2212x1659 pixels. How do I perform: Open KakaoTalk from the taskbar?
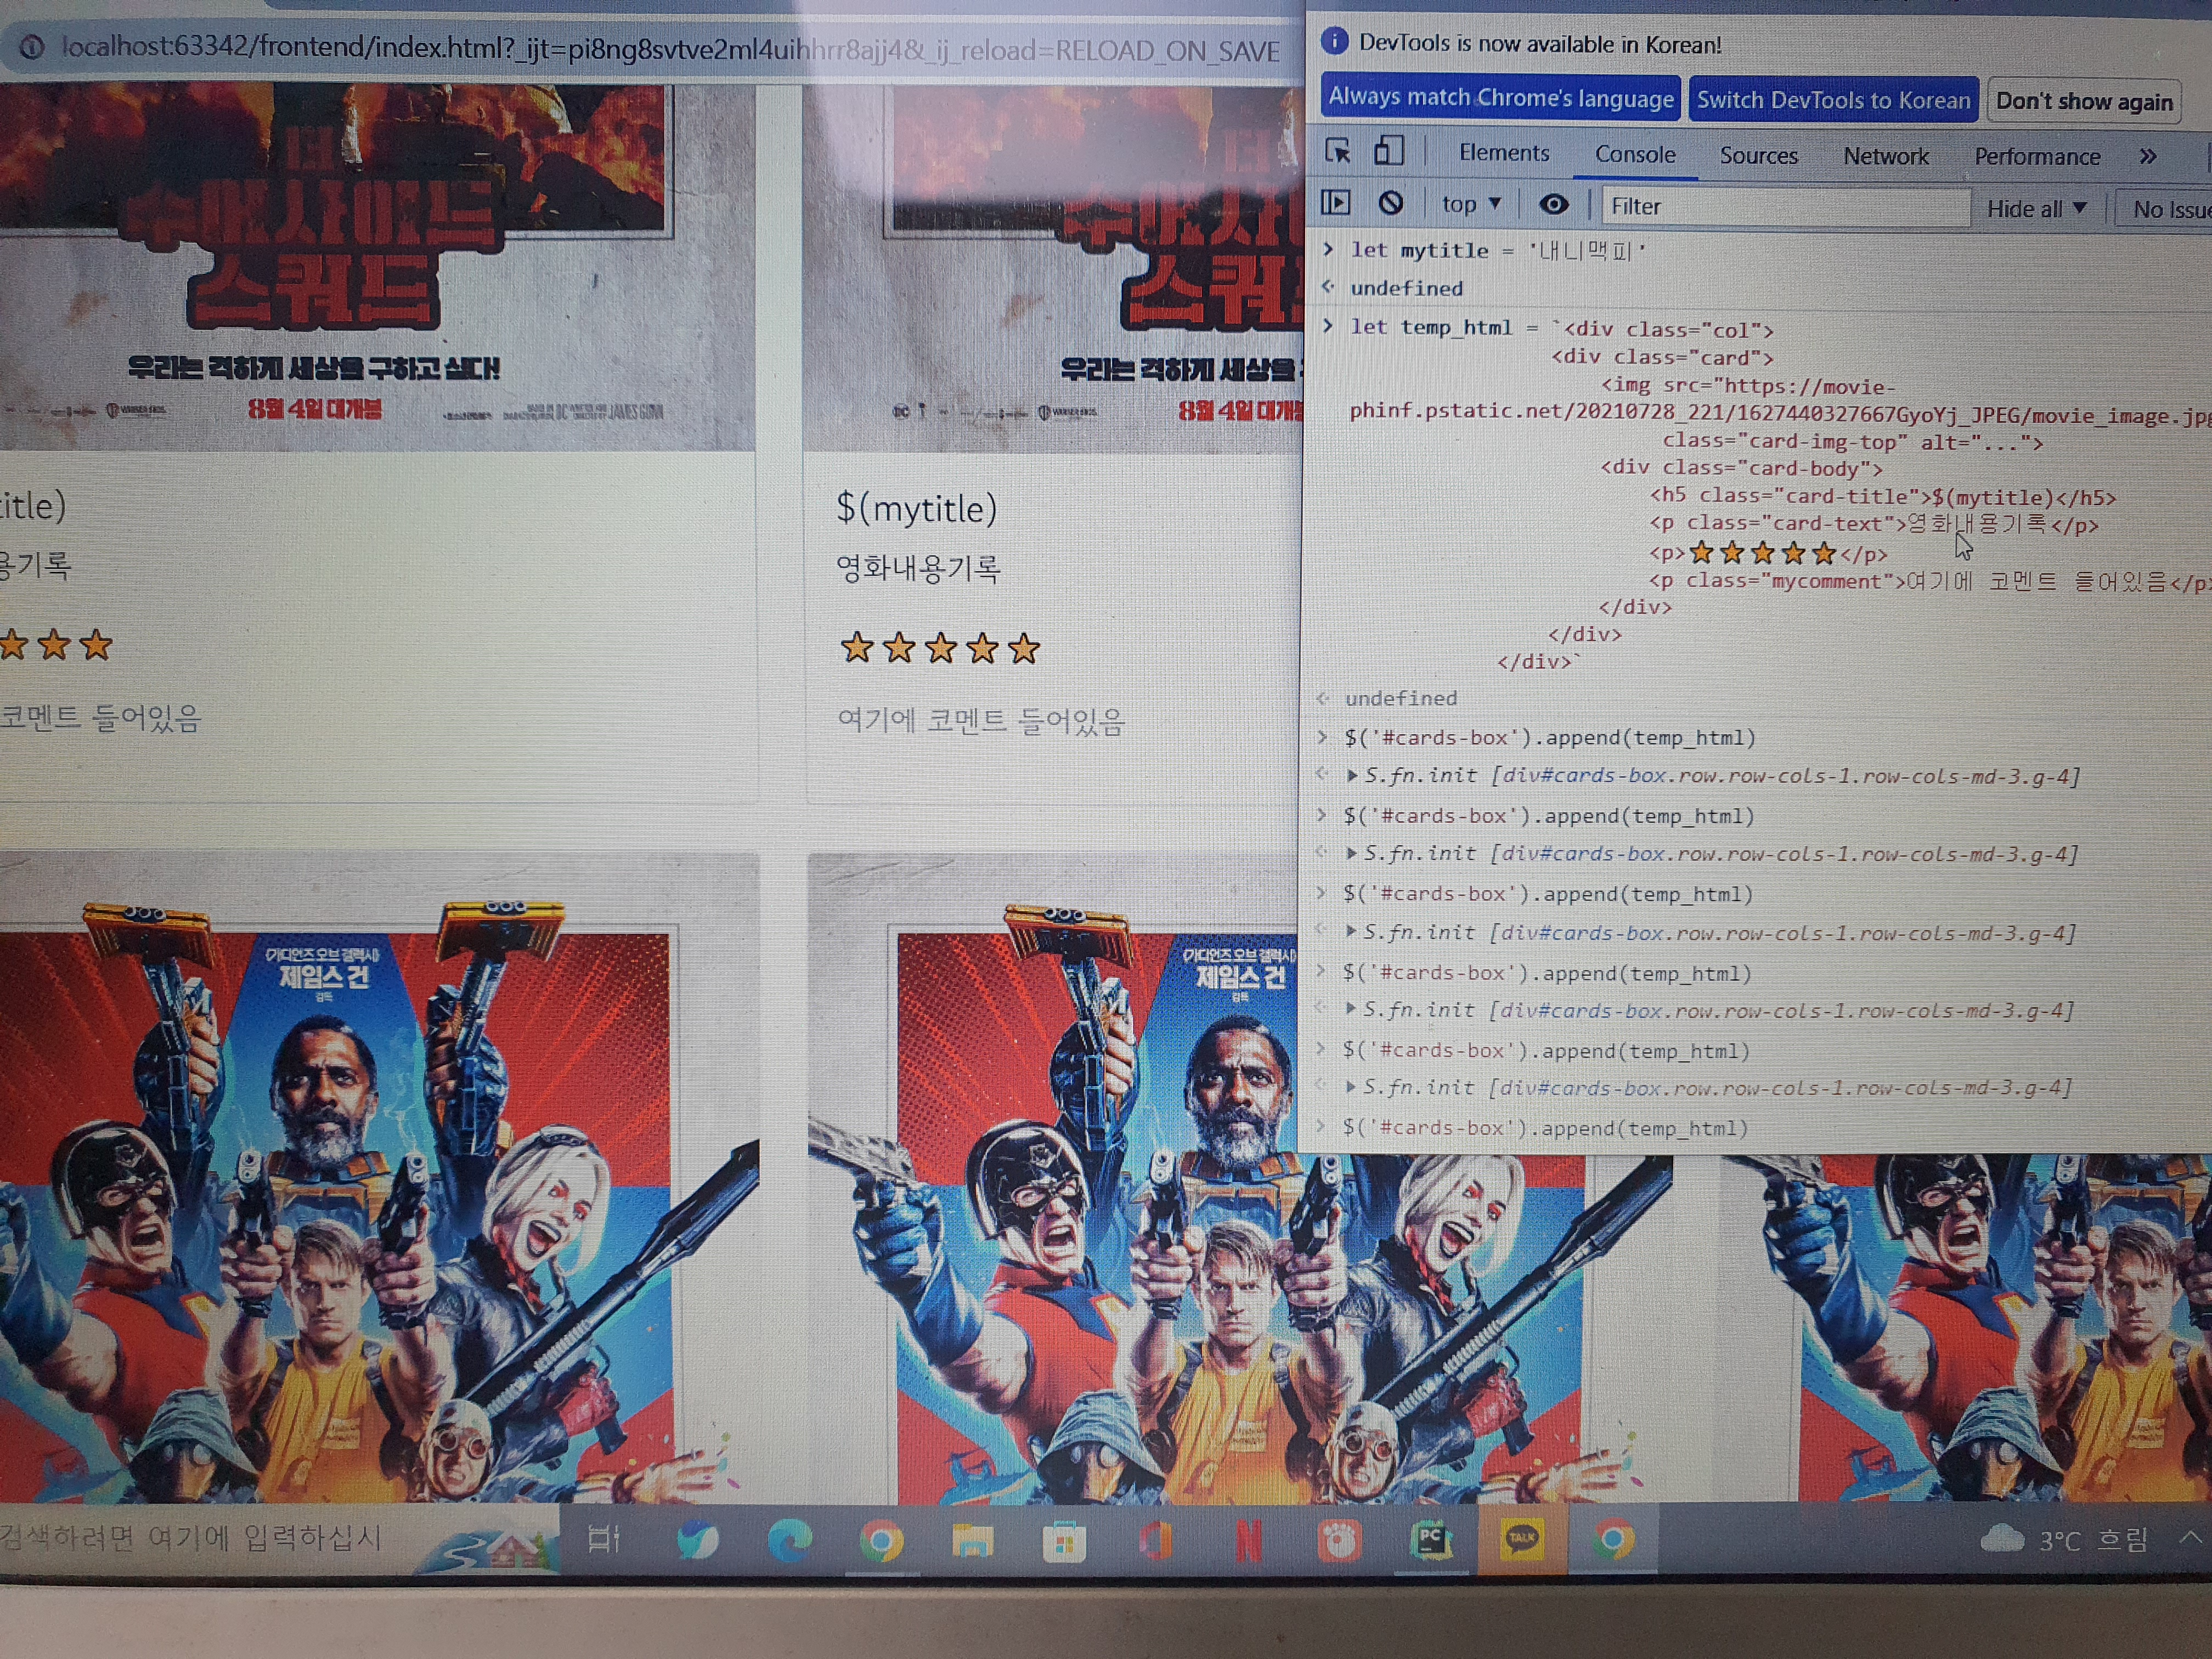point(1521,1540)
